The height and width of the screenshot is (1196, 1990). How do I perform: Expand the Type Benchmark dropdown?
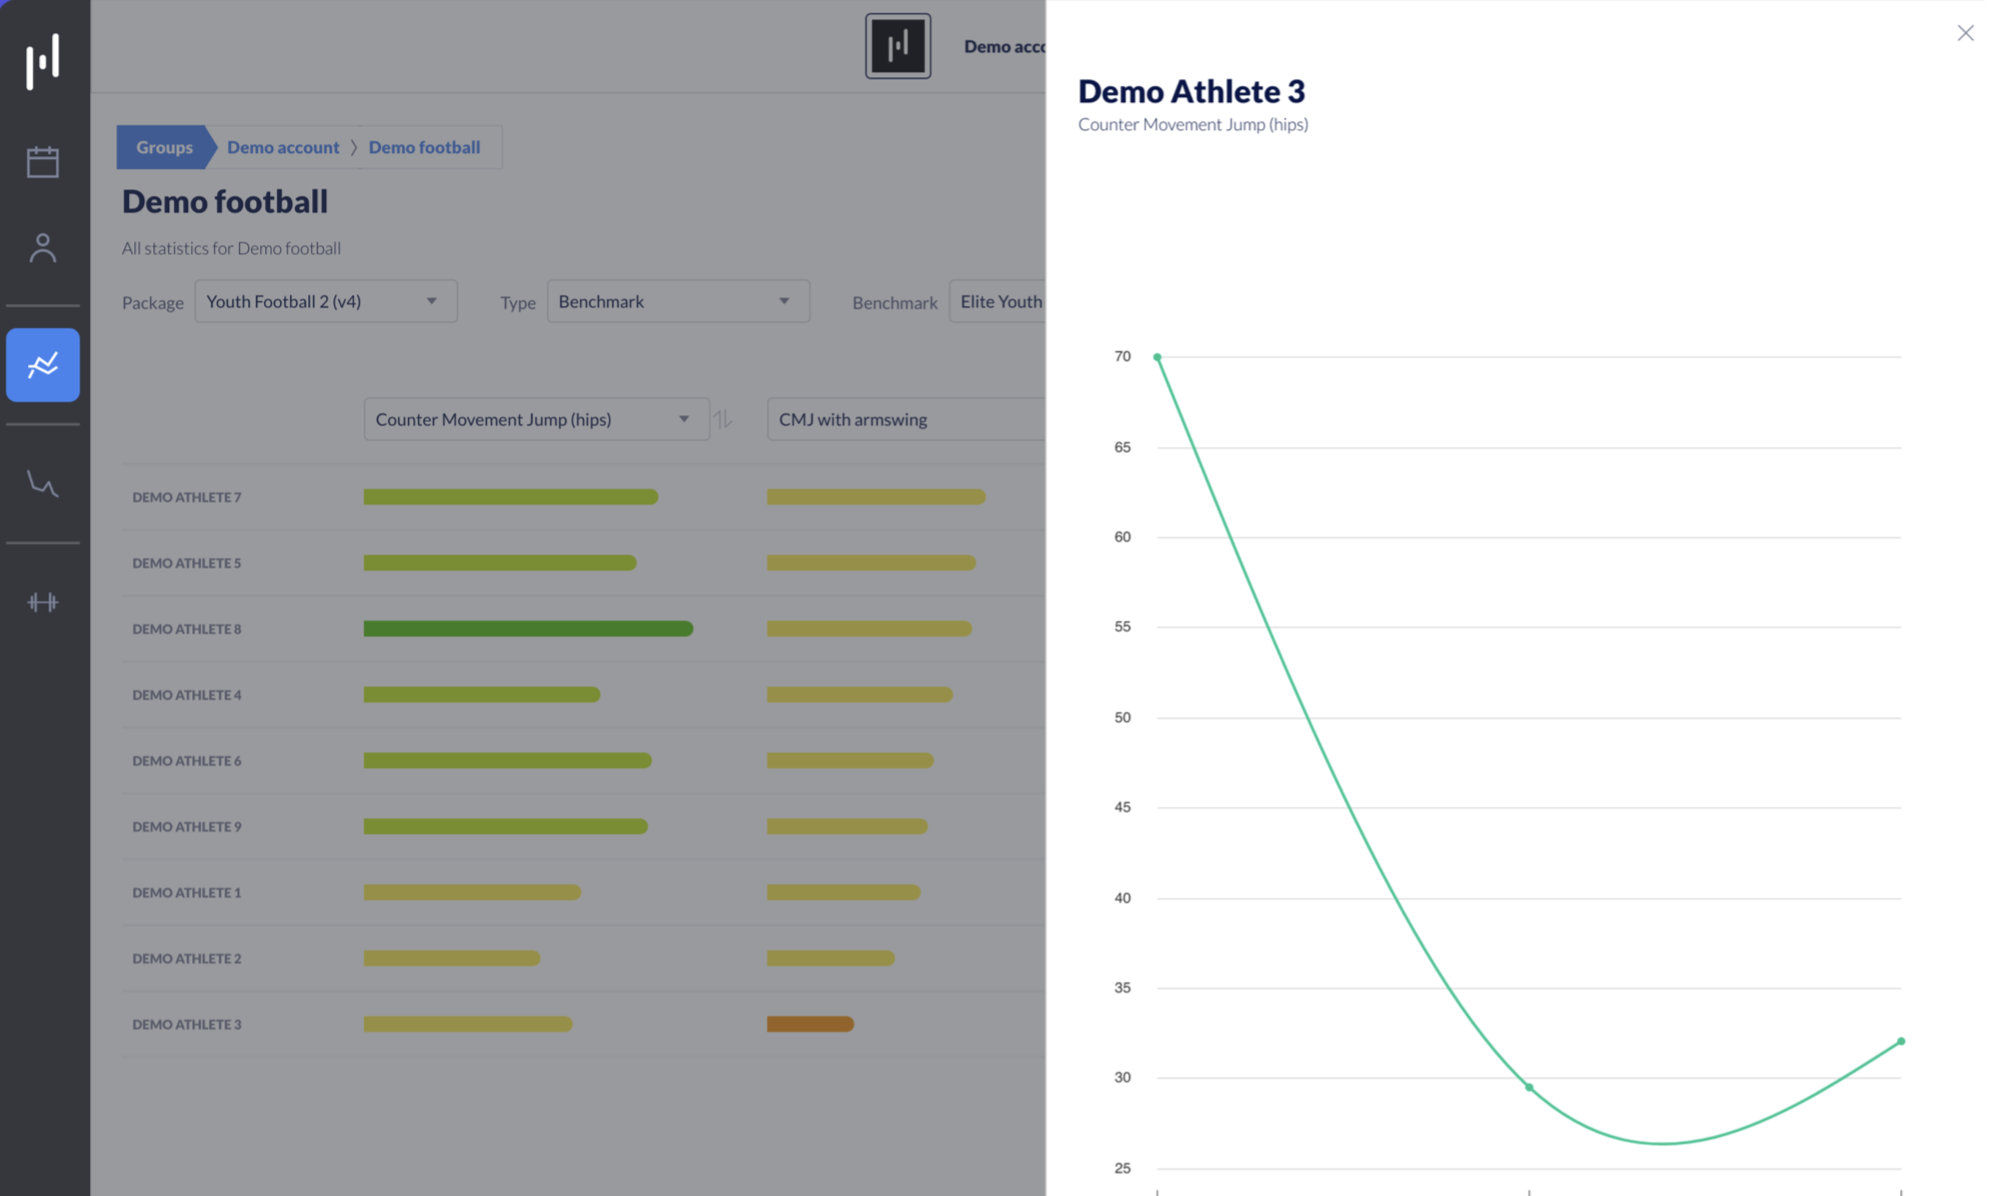click(x=678, y=301)
